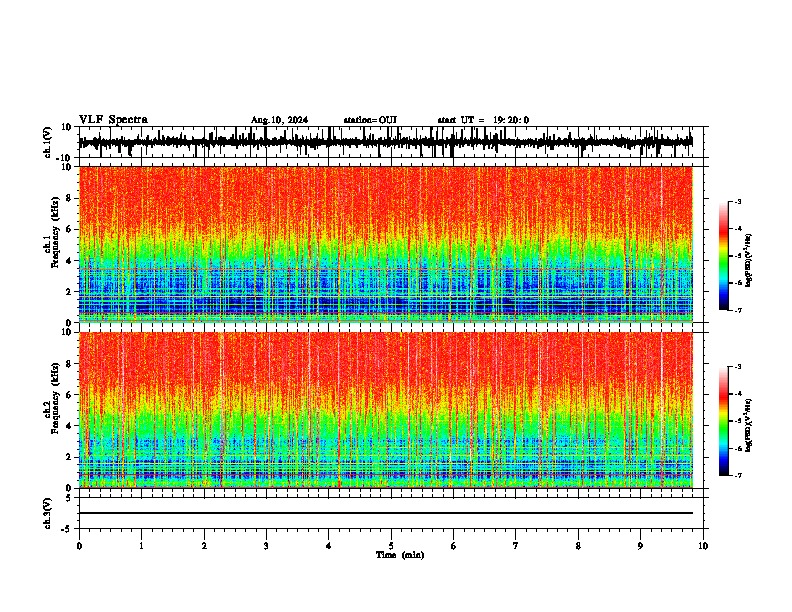The width and height of the screenshot is (792, 612).
Task: Click the time axis tick label "3"
Action: [x=266, y=546]
